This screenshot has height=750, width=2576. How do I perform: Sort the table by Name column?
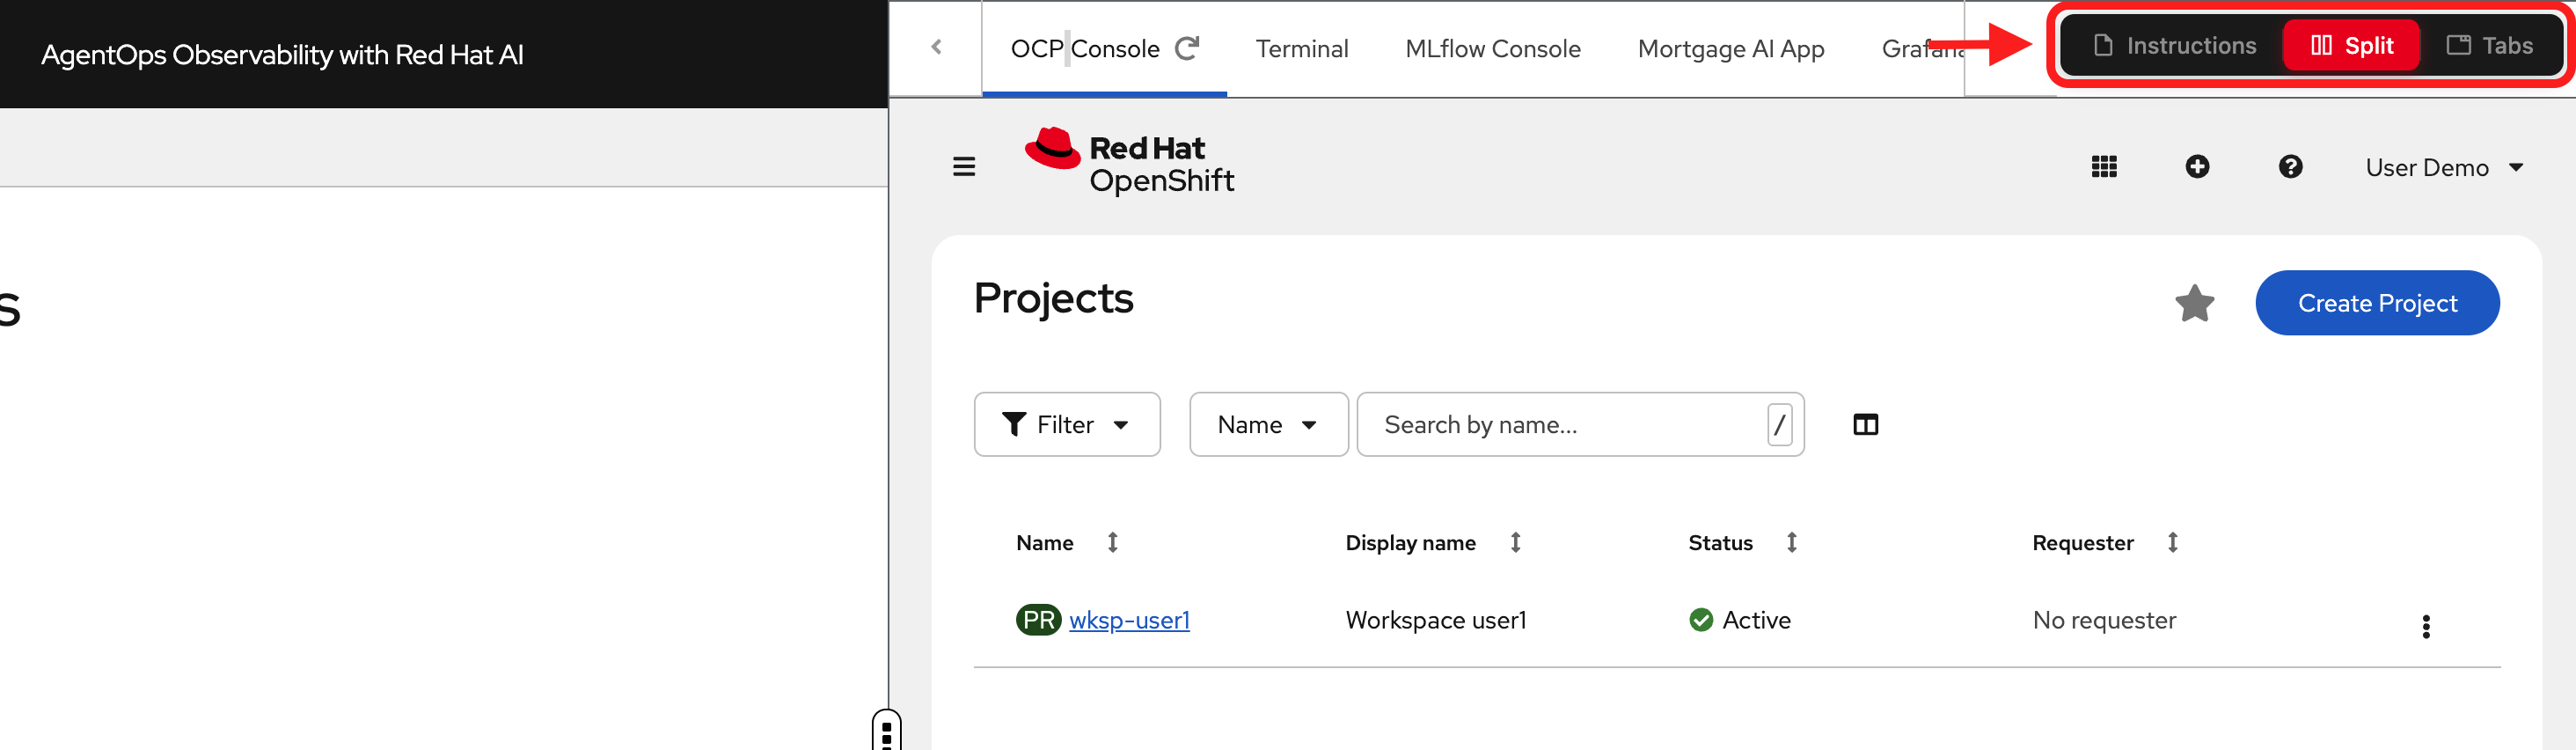[1112, 542]
